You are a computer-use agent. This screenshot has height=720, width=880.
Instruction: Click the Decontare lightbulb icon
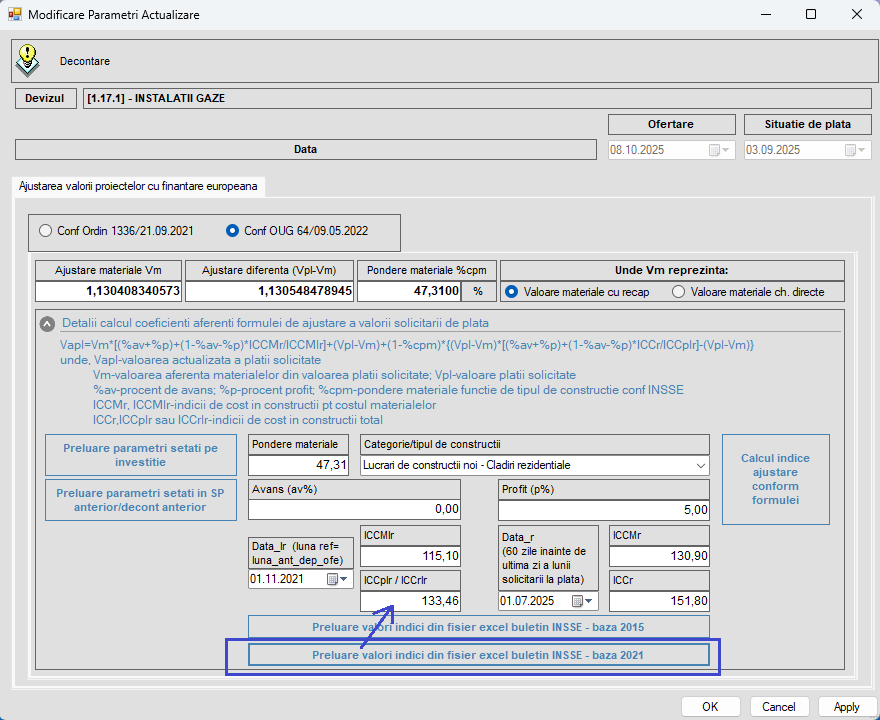pyautogui.click(x=27, y=61)
